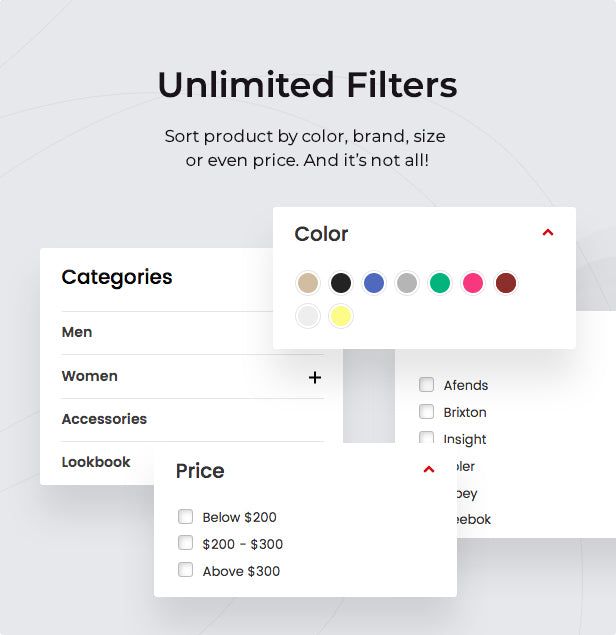Tick the Above $300 checkbox
The image size is (616, 635).
pyautogui.click(x=185, y=570)
